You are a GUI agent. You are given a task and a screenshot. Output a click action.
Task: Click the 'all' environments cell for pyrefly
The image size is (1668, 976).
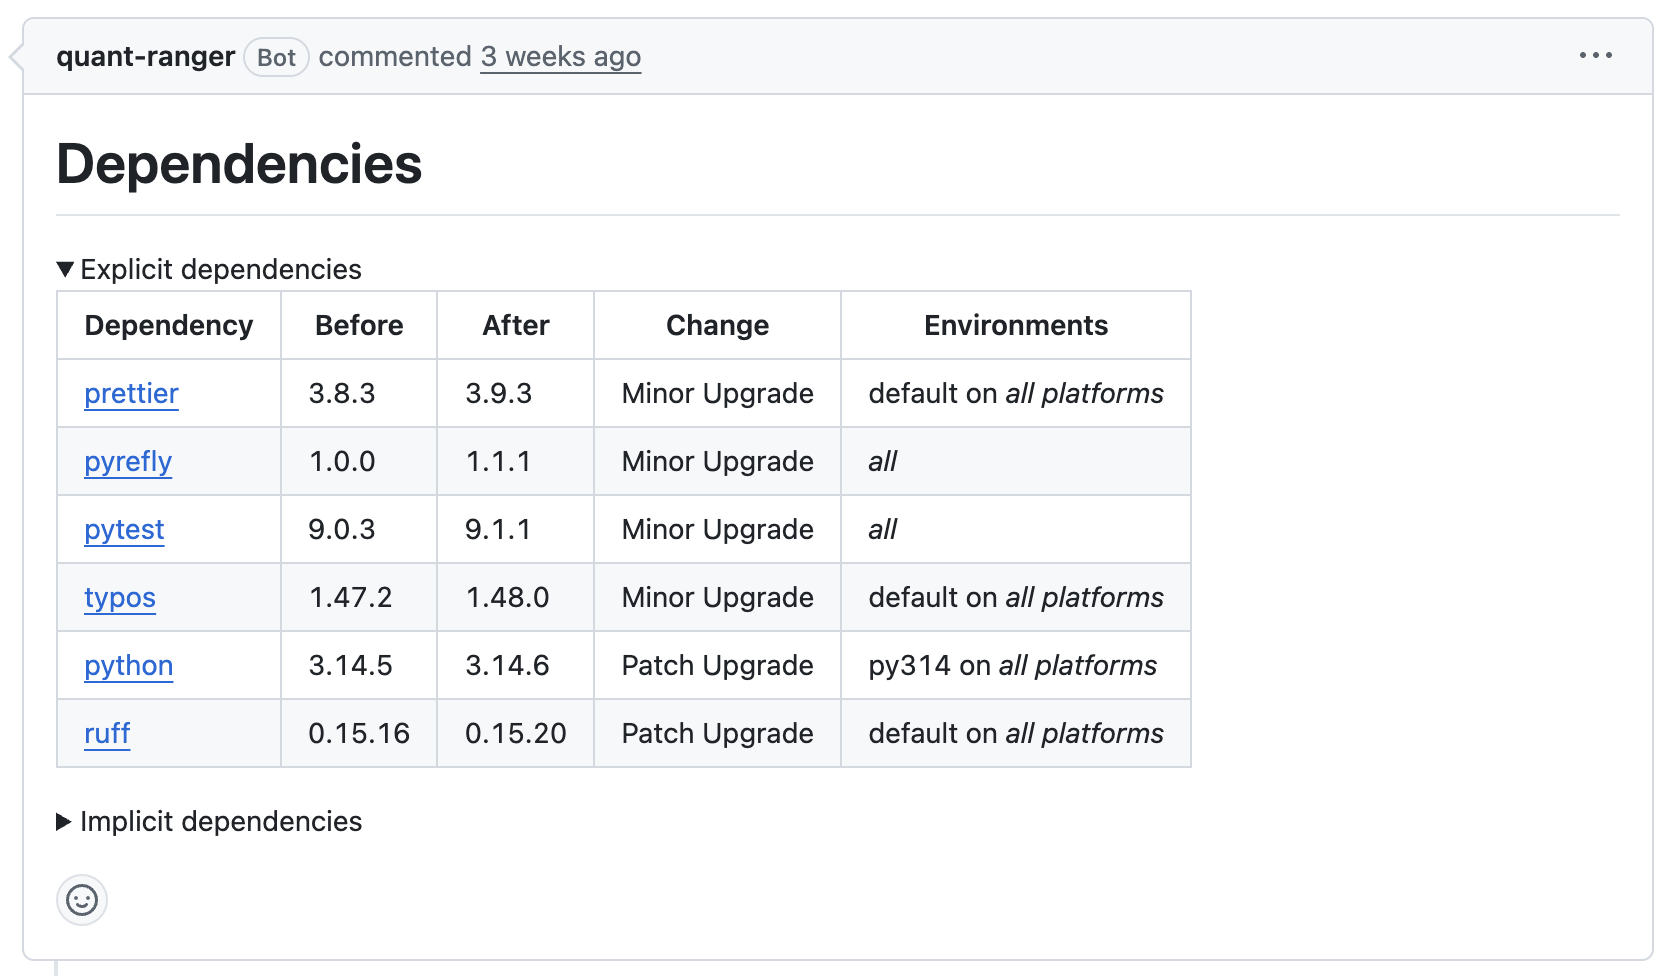click(x=1016, y=462)
